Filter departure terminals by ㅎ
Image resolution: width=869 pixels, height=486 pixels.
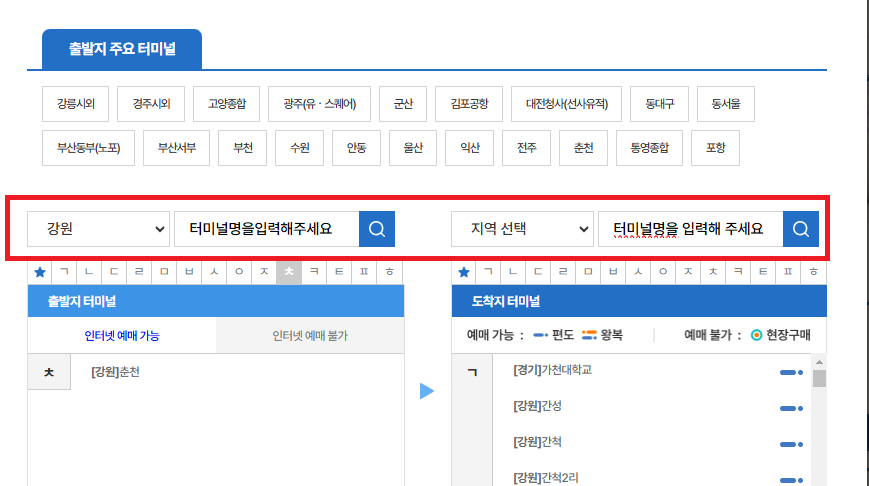(390, 272)
